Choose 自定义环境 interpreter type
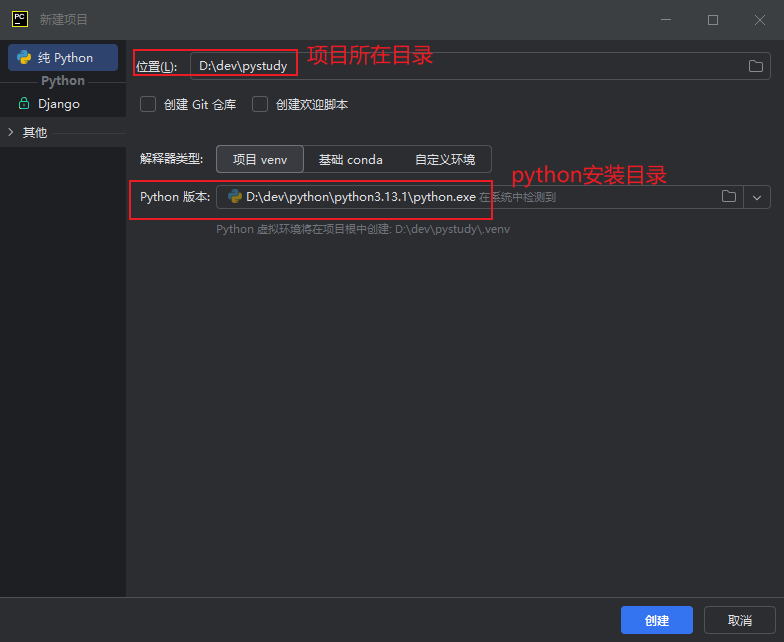The height and width of the screenshot is (642, 784). 445,160
